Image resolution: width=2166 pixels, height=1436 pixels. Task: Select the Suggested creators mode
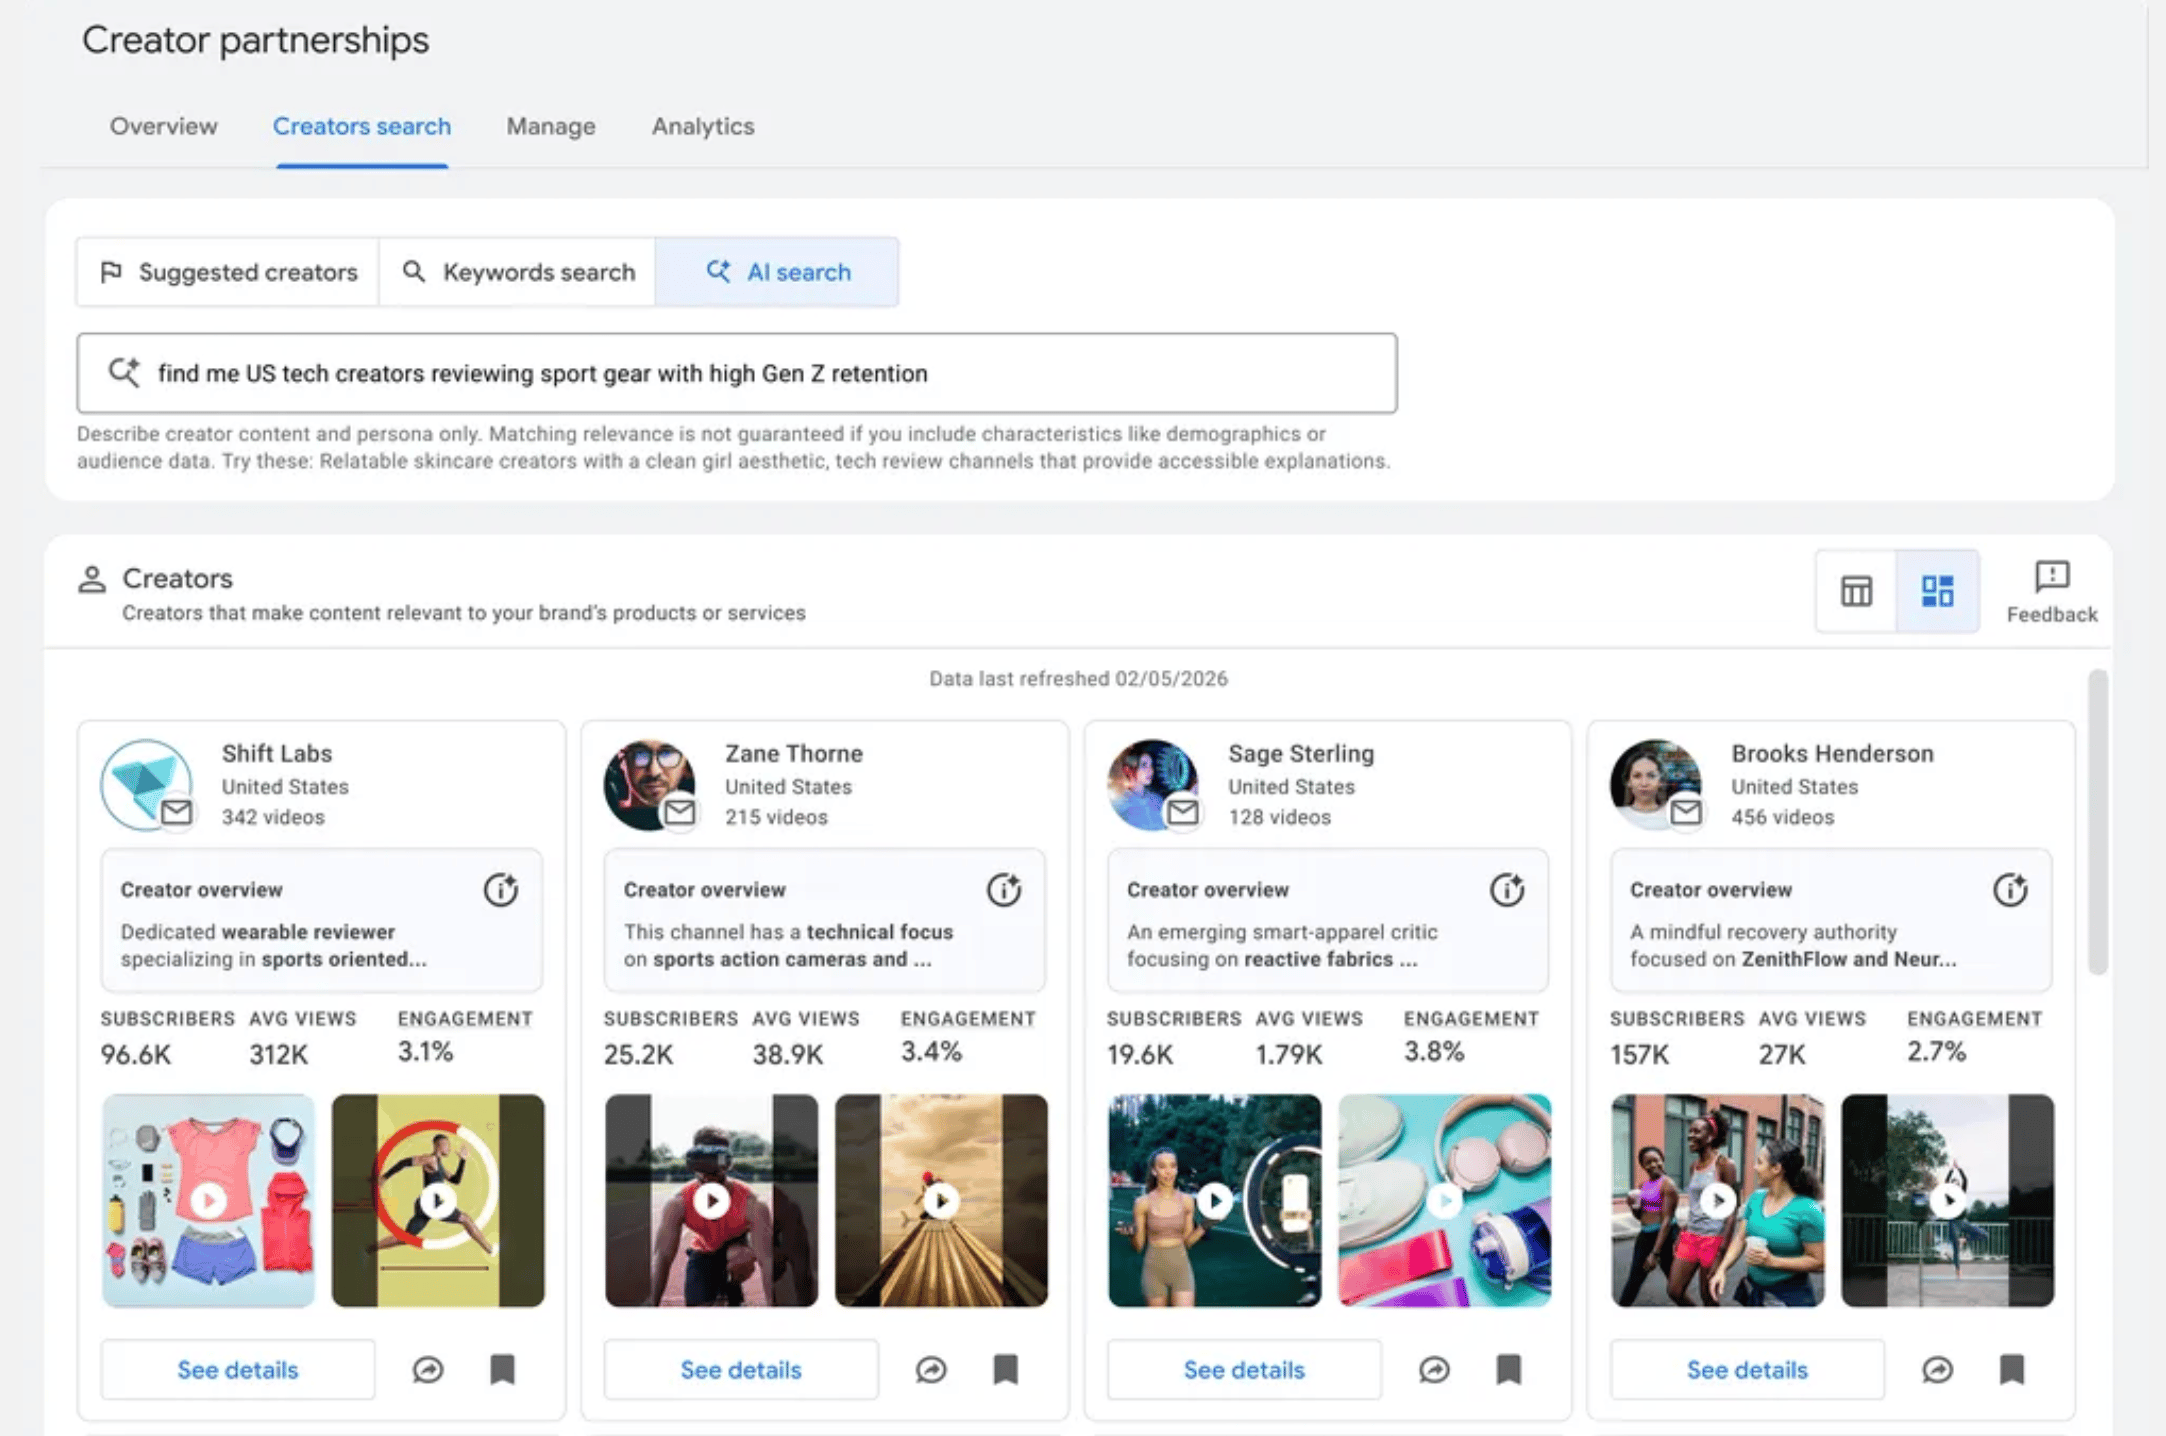coord(228,272)
